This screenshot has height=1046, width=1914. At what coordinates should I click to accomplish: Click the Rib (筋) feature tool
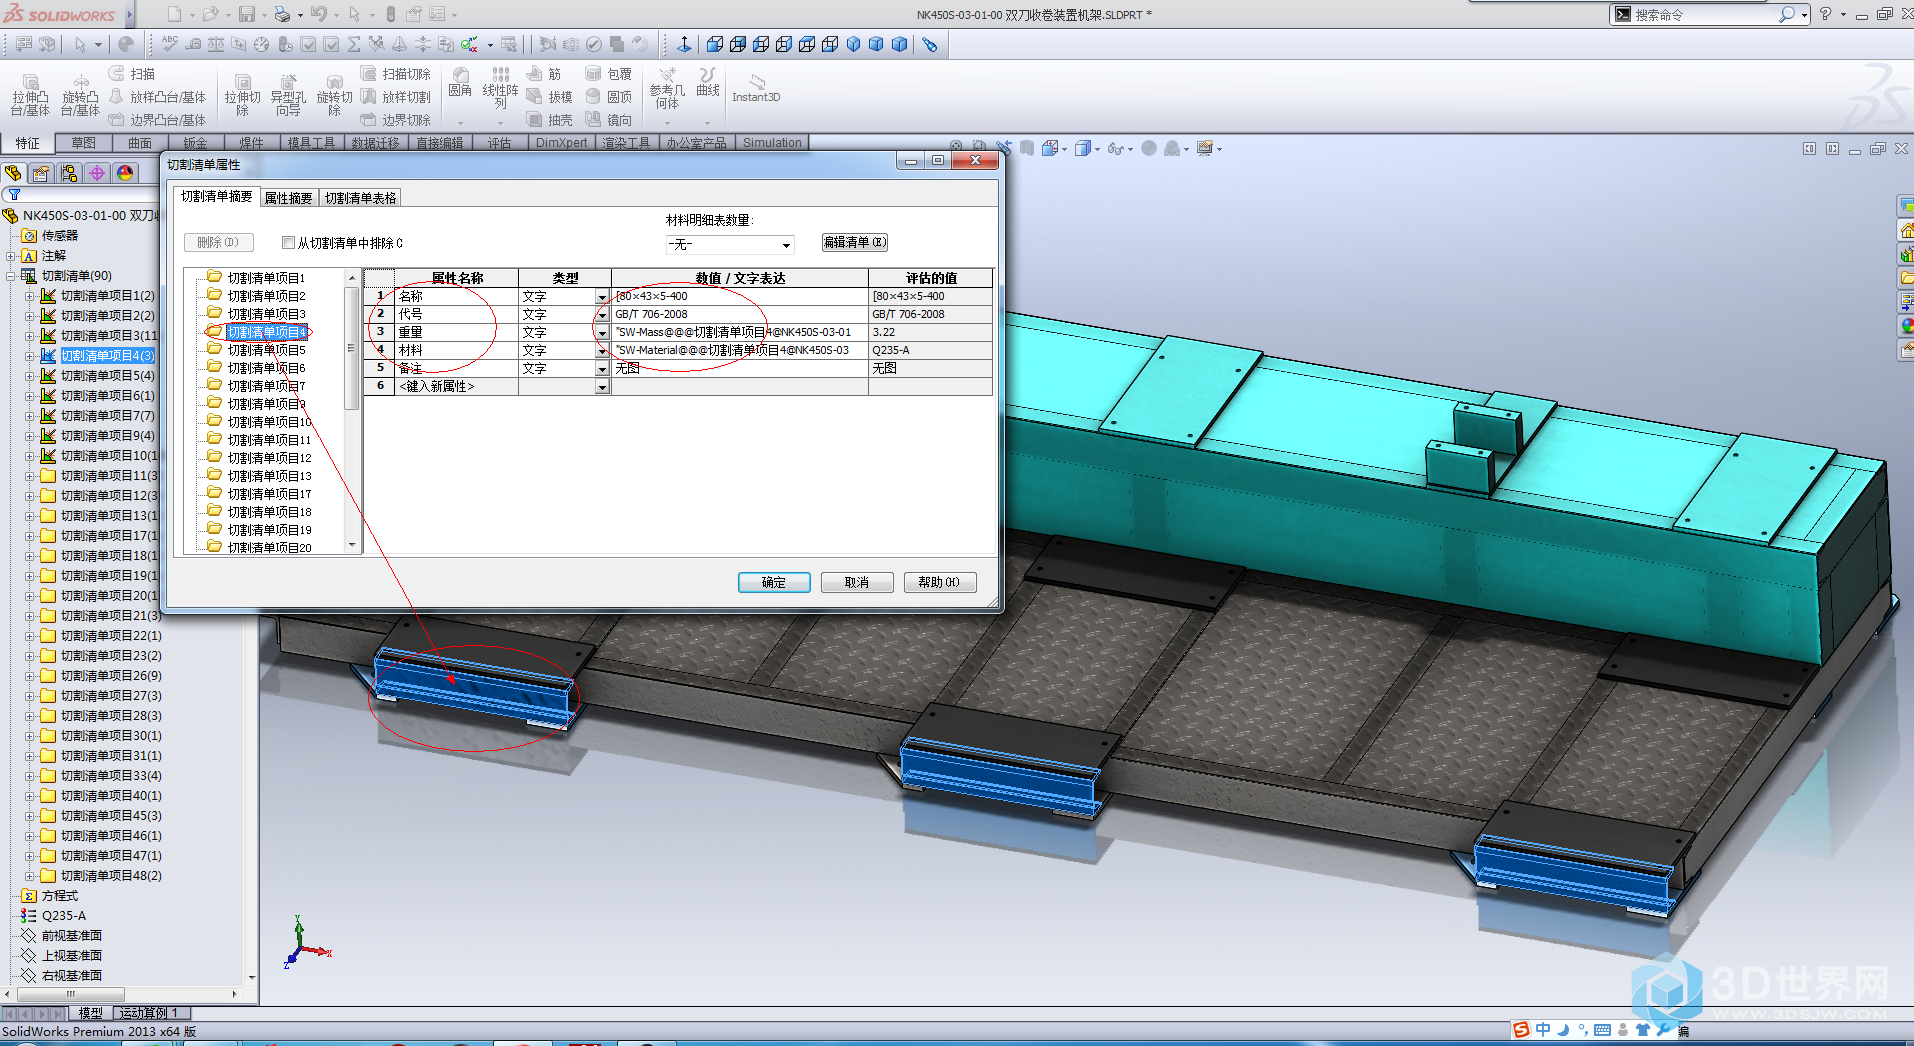coord(544,74)
